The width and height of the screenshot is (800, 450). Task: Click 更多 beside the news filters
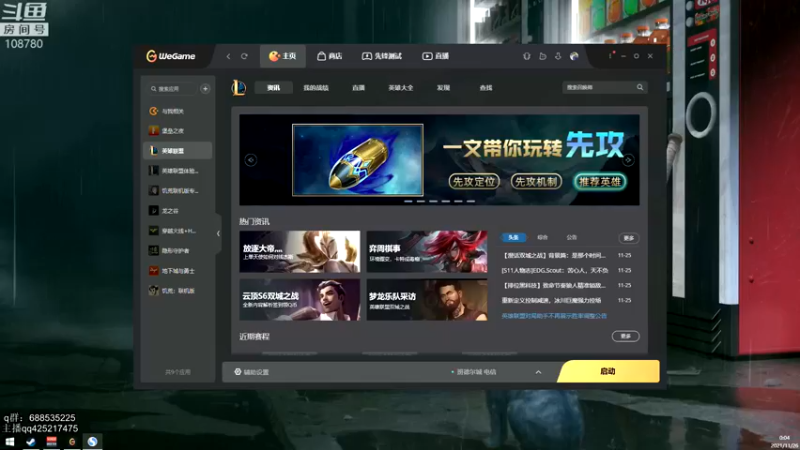[x=629, y=238]
